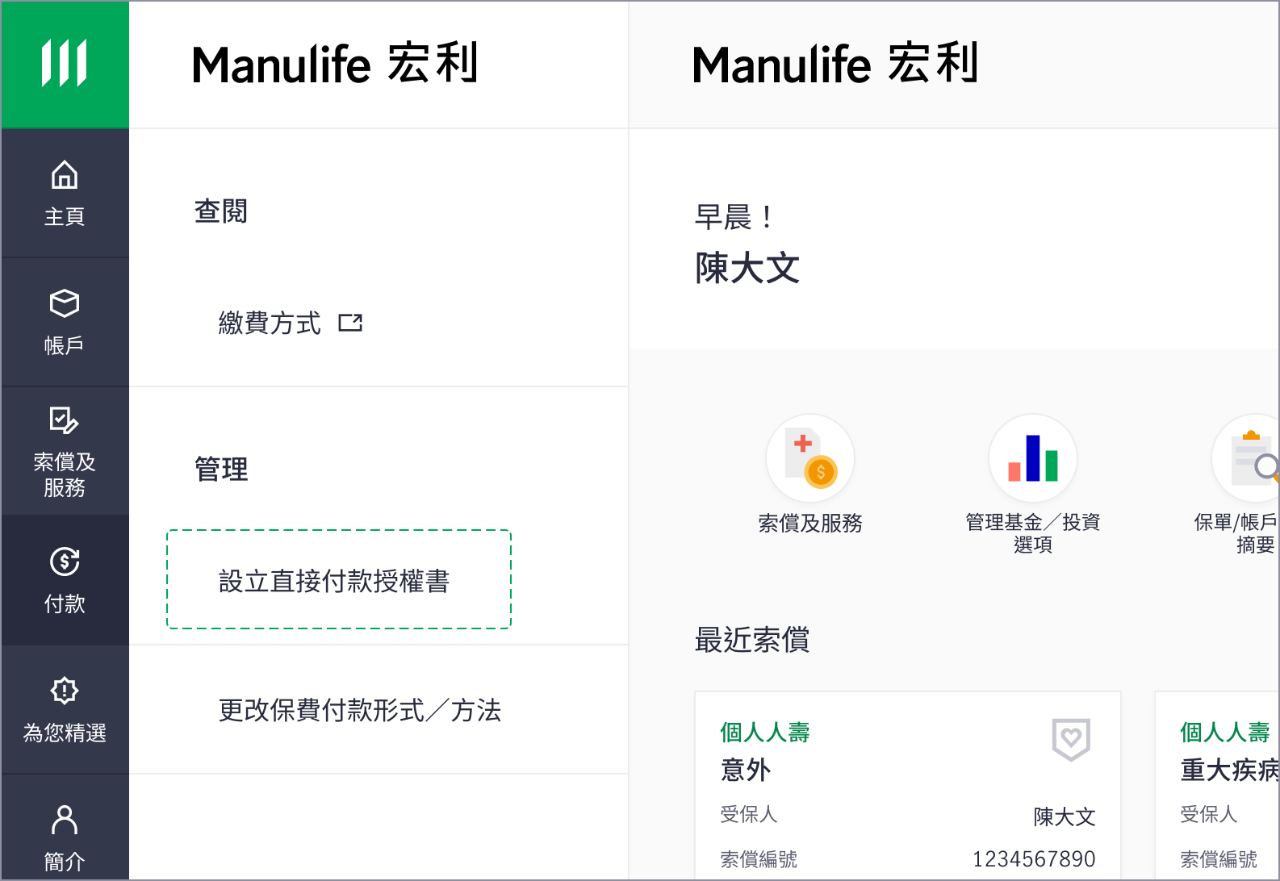
Task: Open 索償及服務 in the sidebar
Action: (65, 451)
